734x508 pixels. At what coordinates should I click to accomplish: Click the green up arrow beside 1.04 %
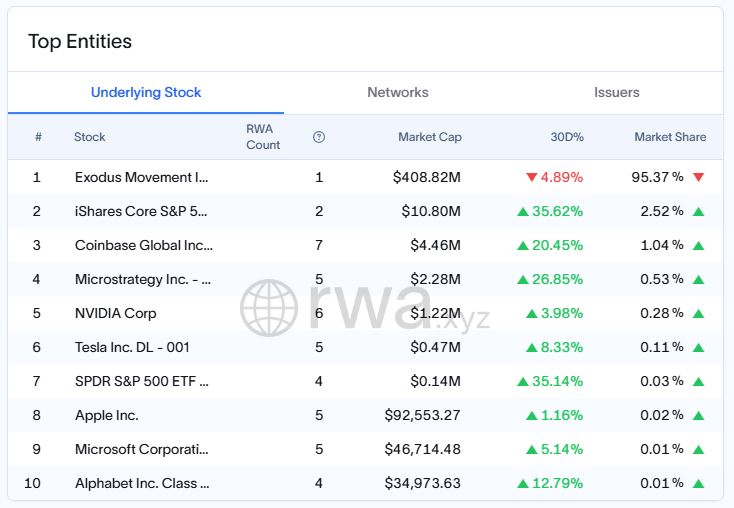[698, 245]
